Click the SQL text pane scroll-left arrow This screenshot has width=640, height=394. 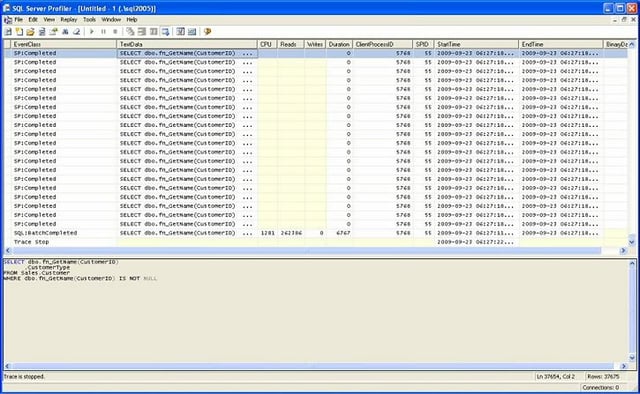coord(8,366)
